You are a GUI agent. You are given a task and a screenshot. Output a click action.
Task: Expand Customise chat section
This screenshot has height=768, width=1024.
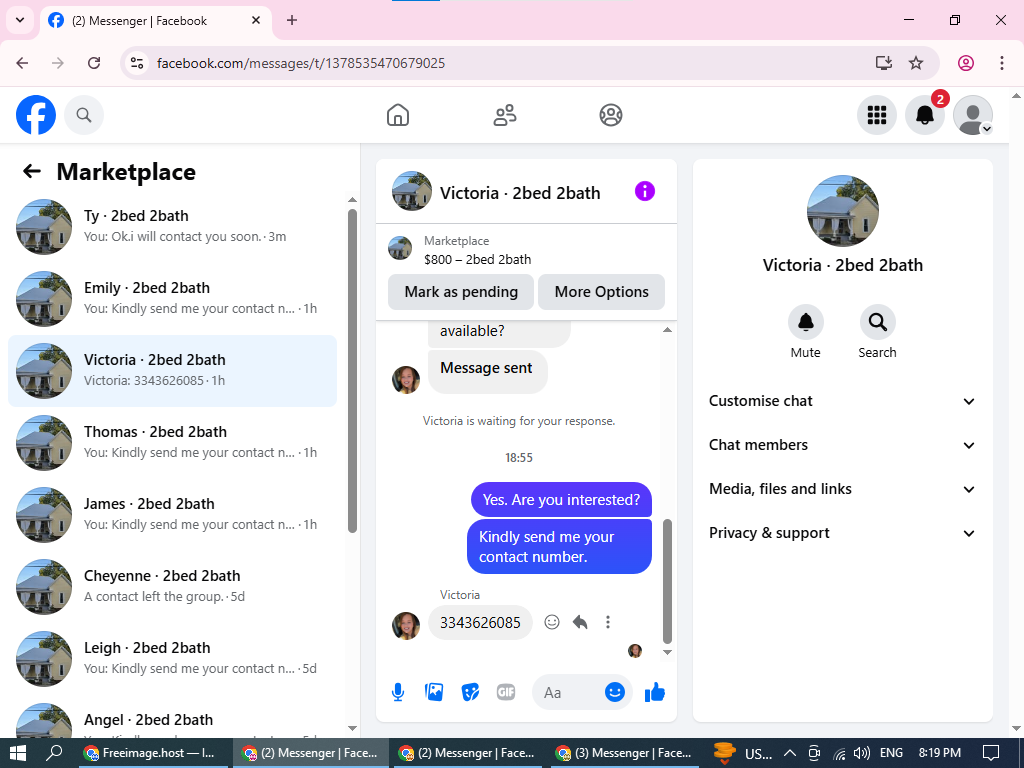pos(842,401)
